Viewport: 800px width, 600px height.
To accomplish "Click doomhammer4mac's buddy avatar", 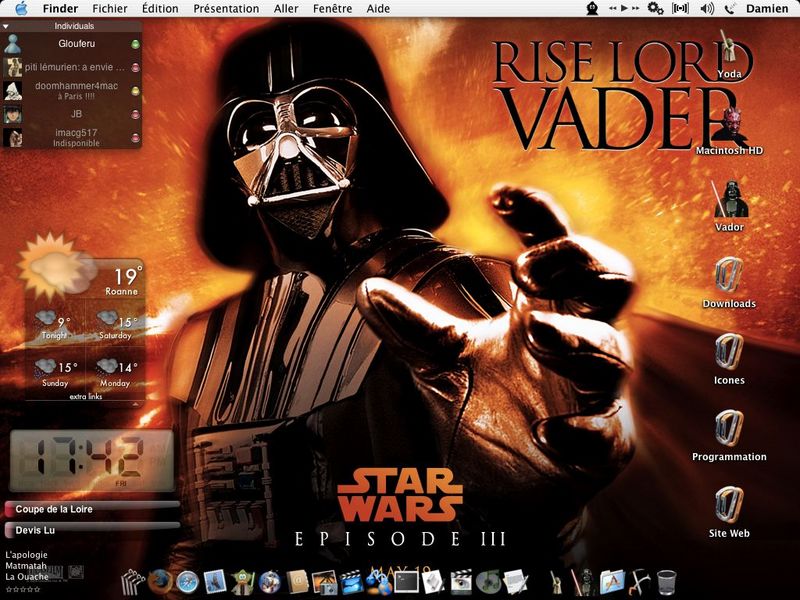I will 13,90.
